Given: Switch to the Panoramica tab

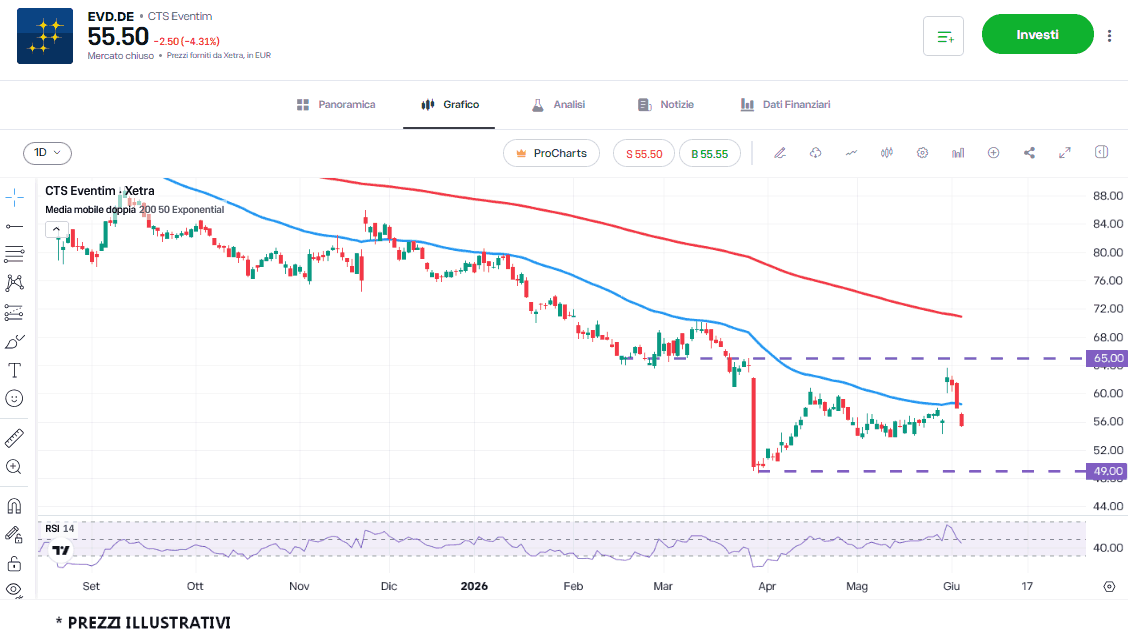Looking at the screenshot, I should click(336, 104).
